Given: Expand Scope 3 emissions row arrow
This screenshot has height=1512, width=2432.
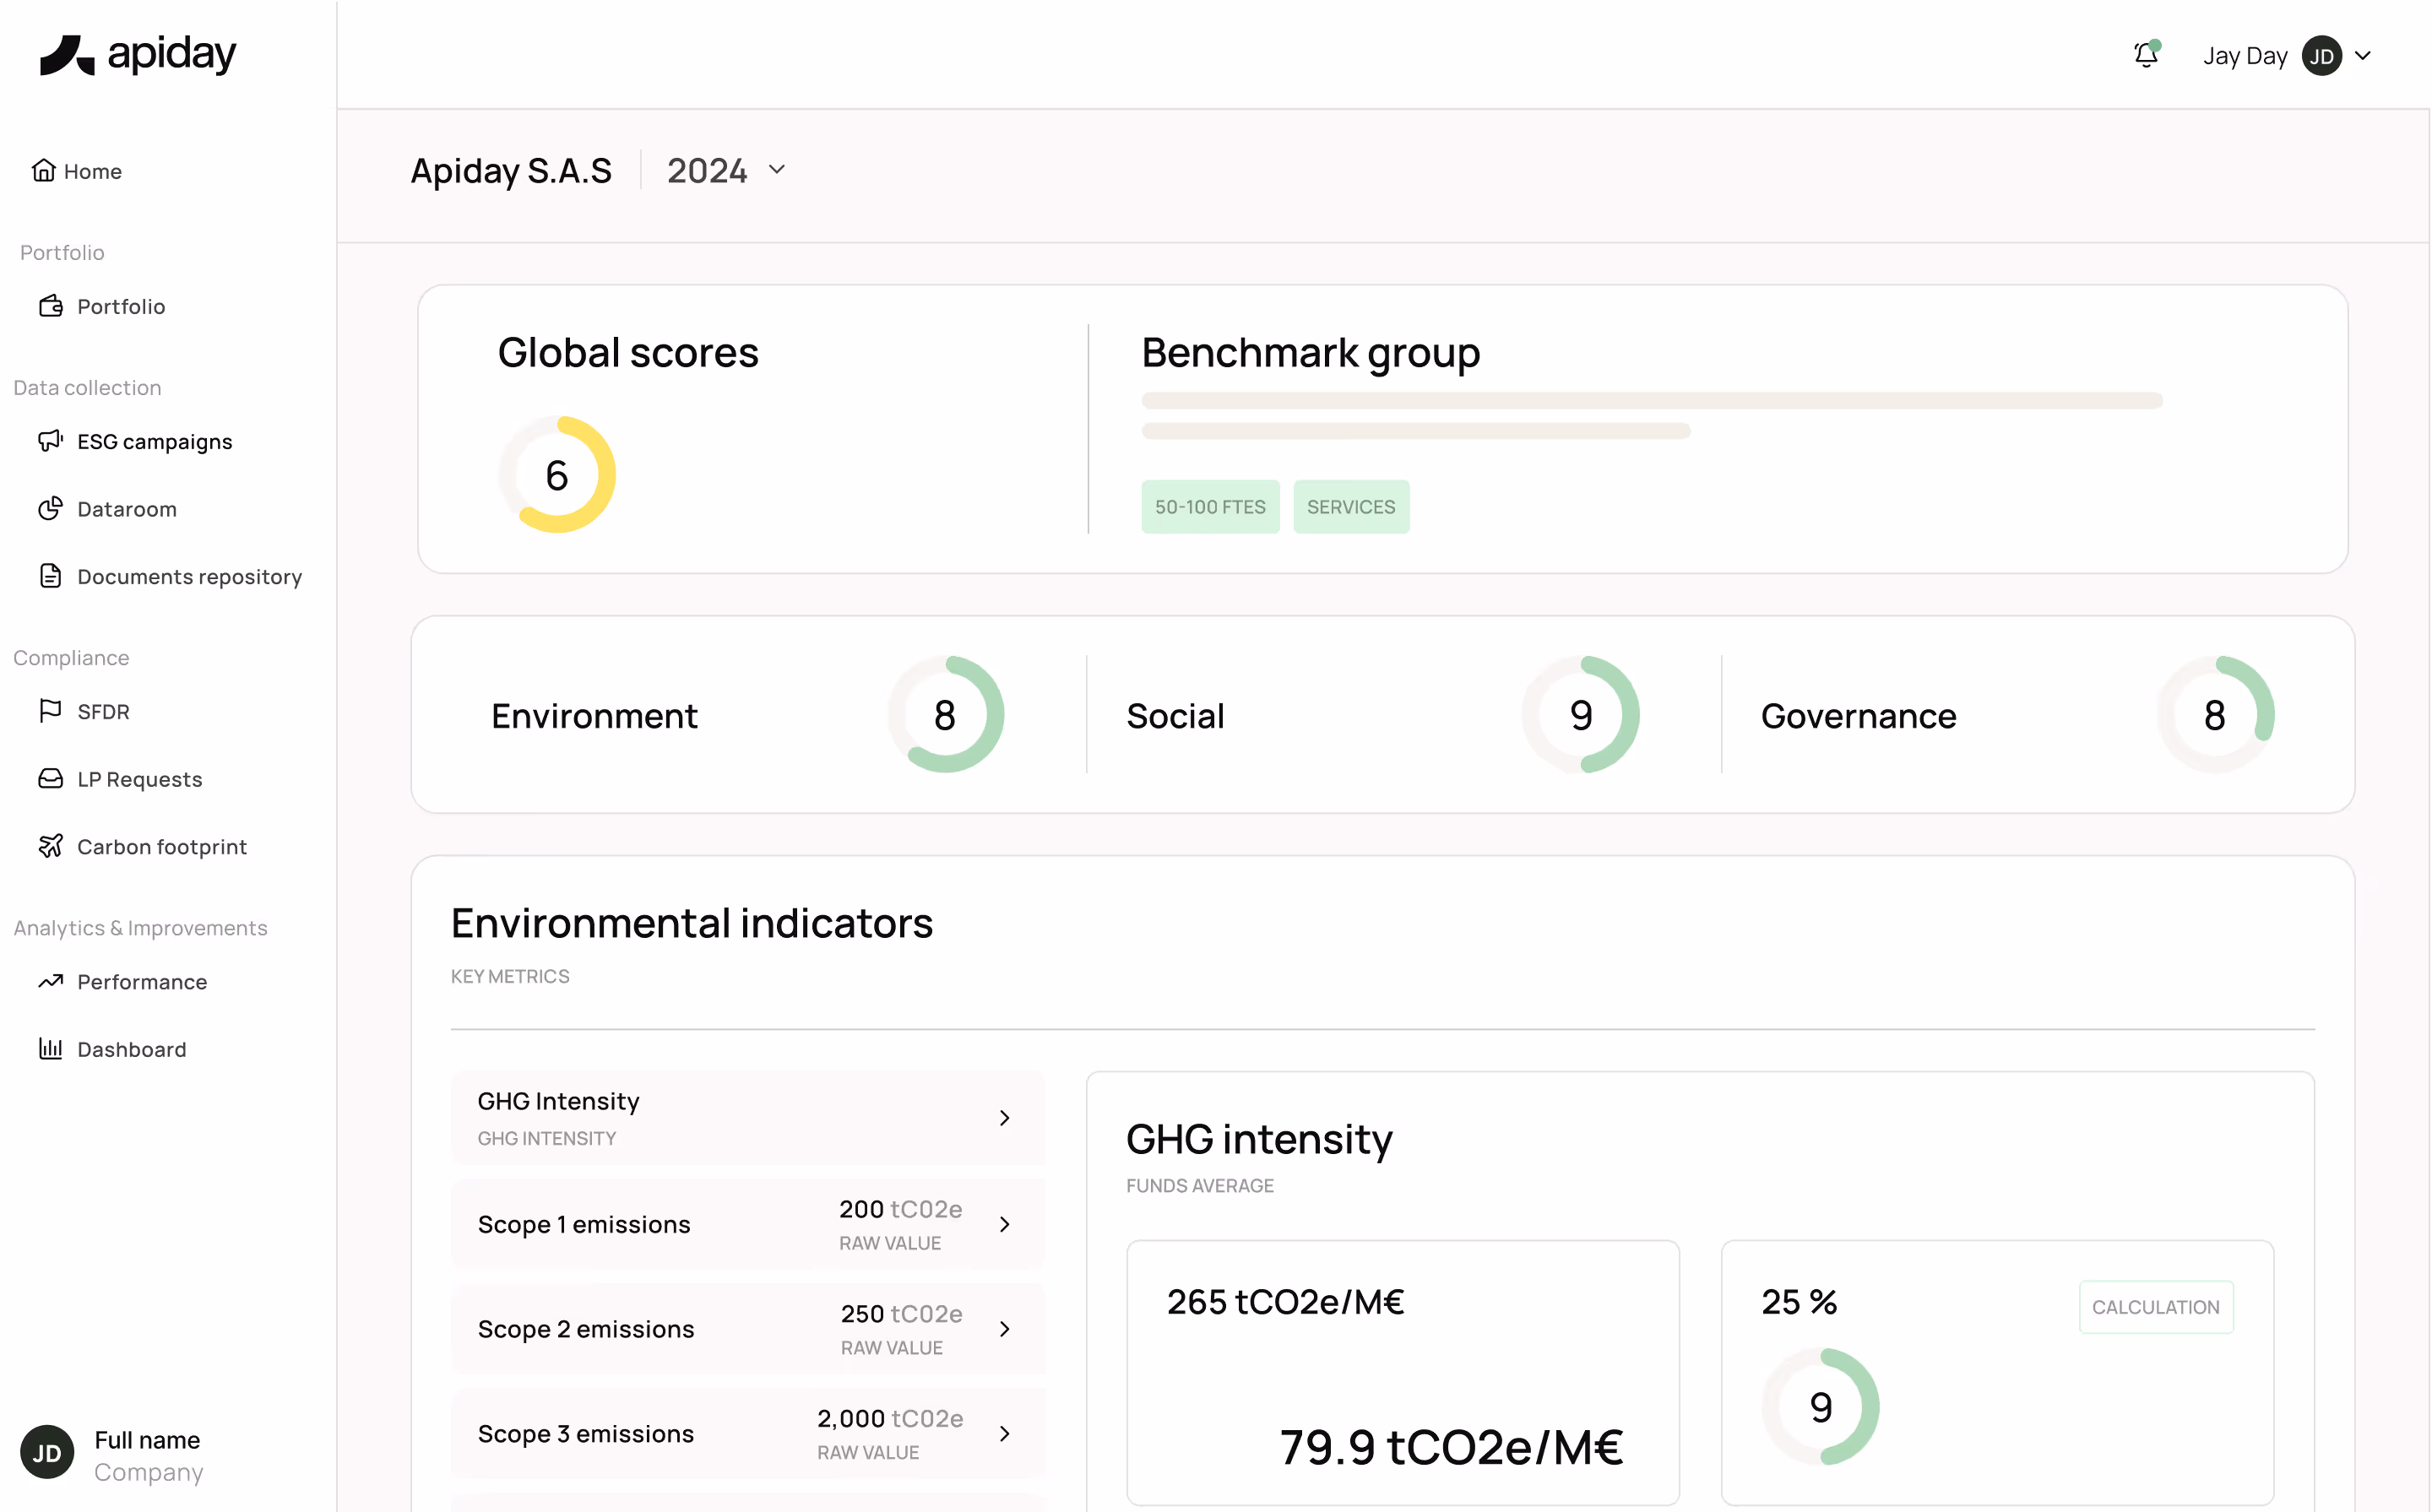Looking at the screenshot, I should (x=1004, y=1433).
